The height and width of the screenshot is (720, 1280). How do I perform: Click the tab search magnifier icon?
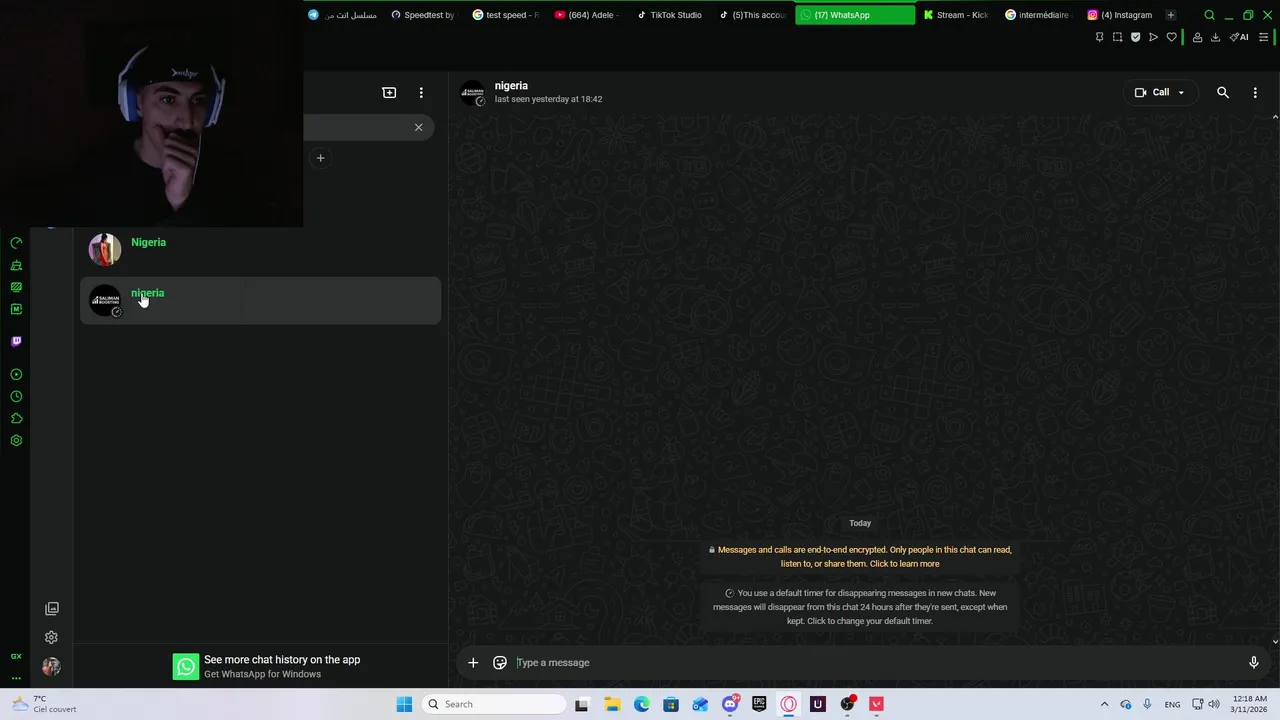pos(1209,15)
